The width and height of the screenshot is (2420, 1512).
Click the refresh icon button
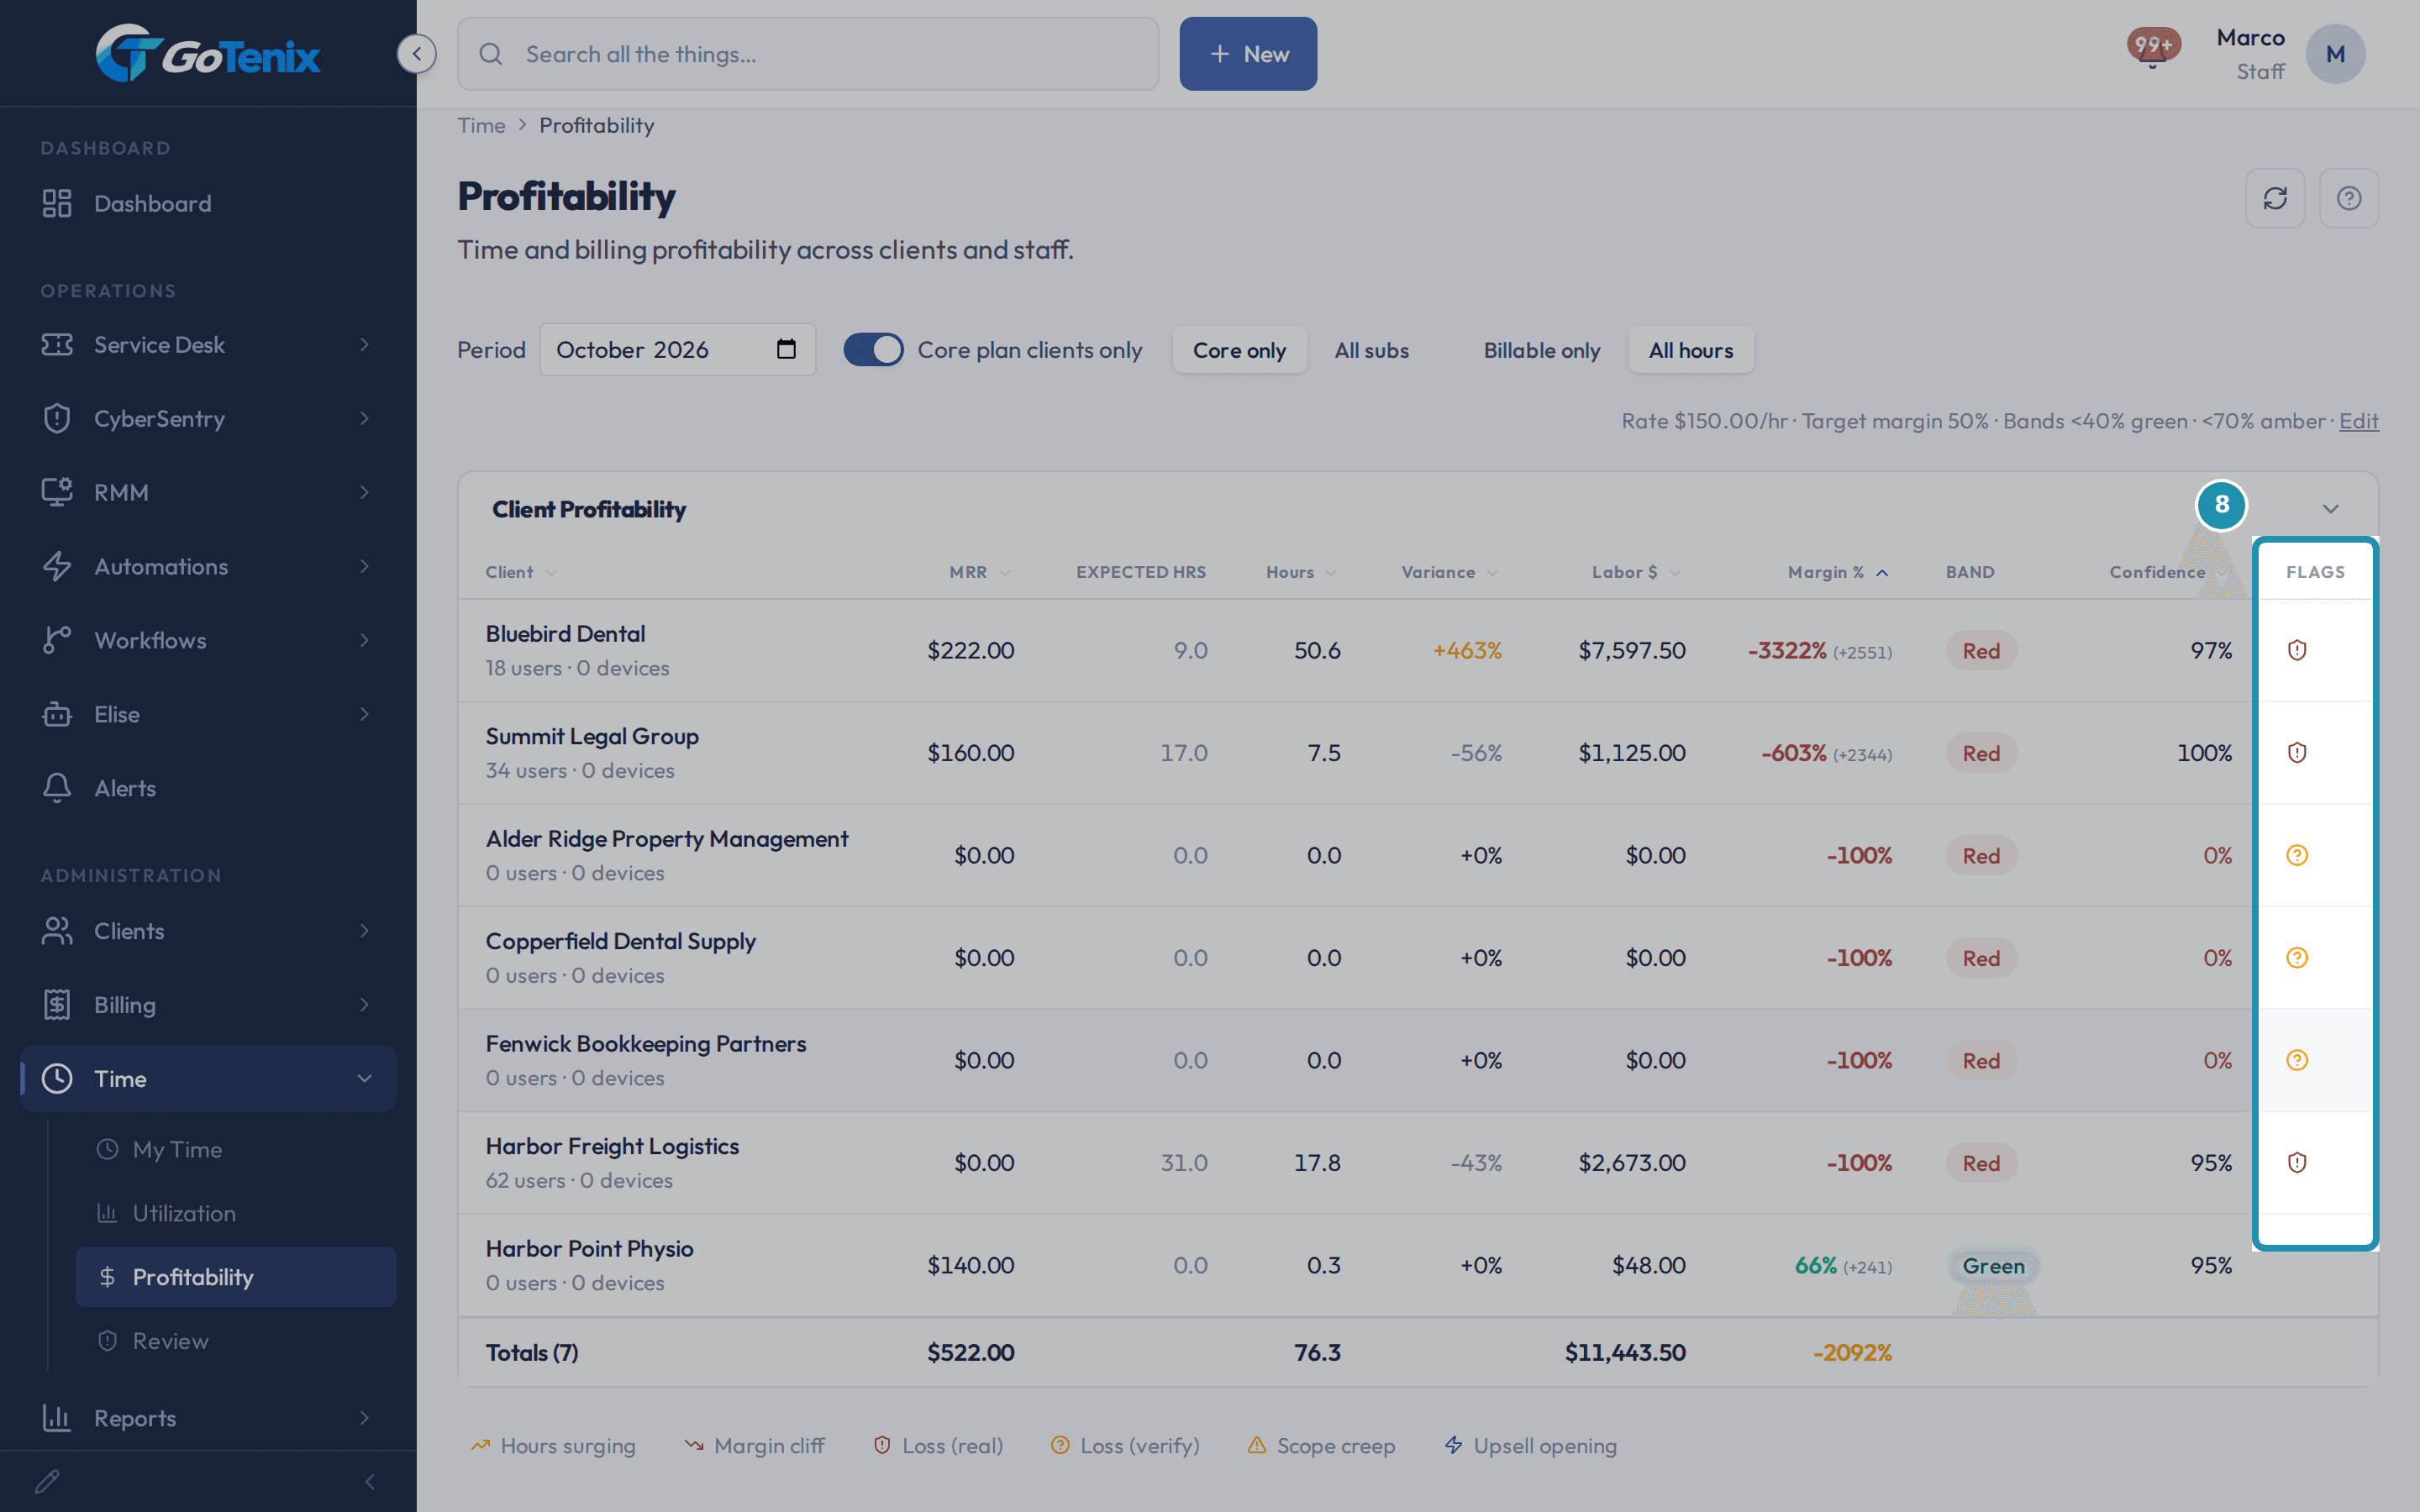pyautogui.click(x=2274, y=198)
